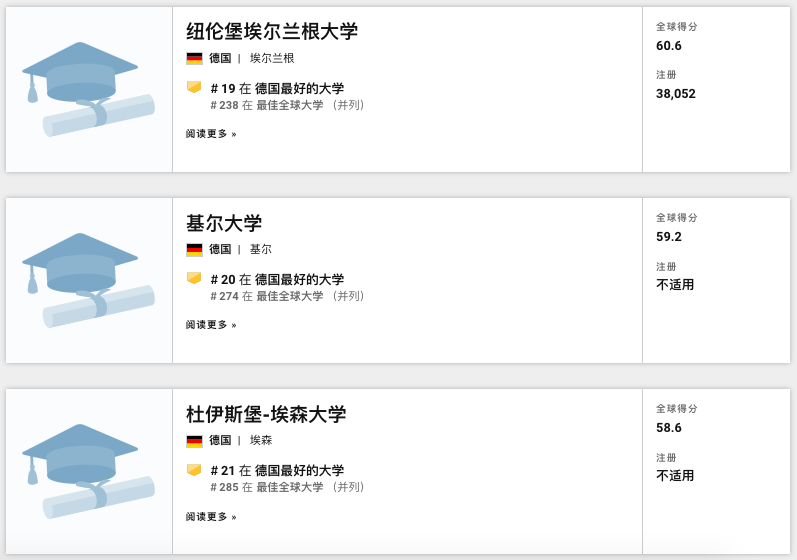This screenshot has width=797, height=560.
Task: Click the 38,052 enrollment figure
Action: coord(676,94)
